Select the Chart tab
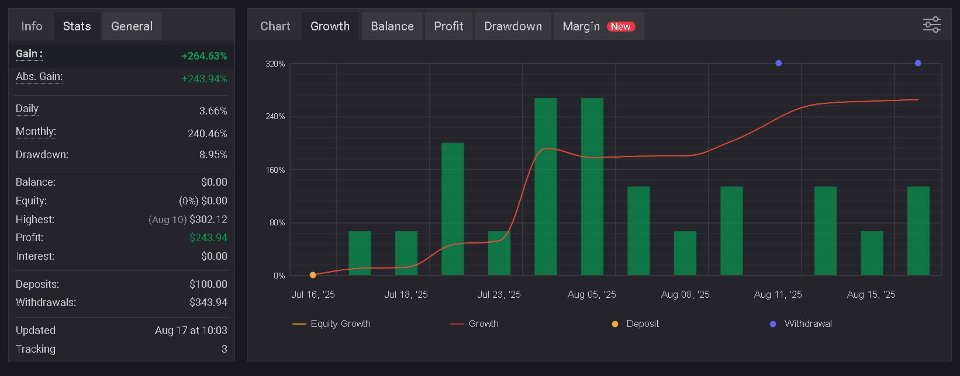The image size is (960, 376). 276,26
